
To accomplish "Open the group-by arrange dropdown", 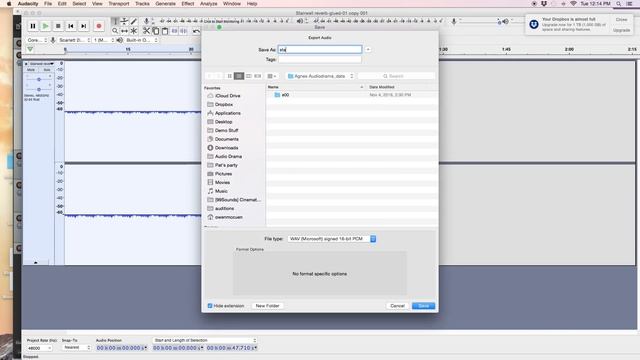I will [271, 76].
